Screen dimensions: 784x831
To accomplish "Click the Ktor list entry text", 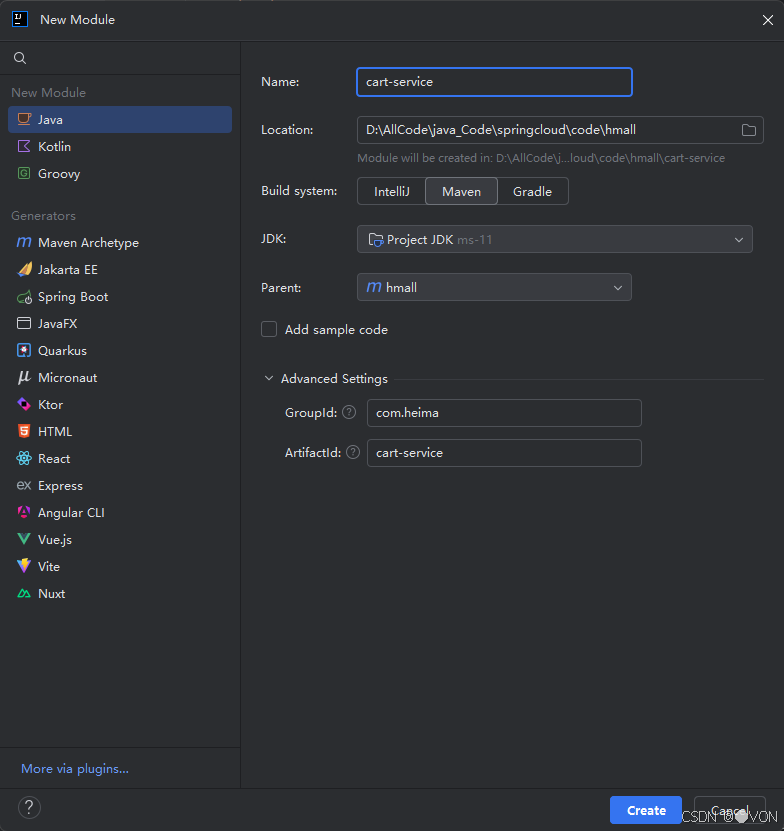I will (50, 404).
